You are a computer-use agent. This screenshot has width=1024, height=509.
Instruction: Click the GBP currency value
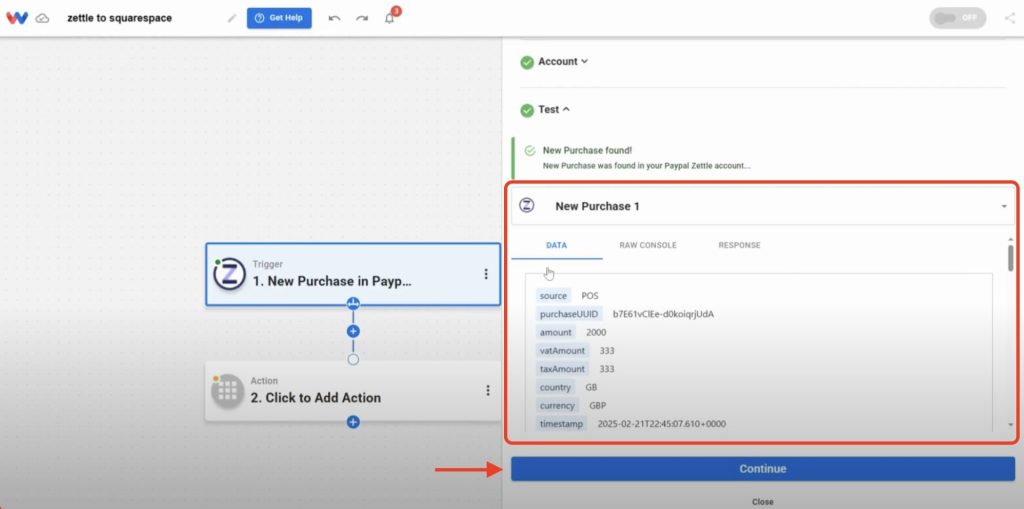click(598, 406)
